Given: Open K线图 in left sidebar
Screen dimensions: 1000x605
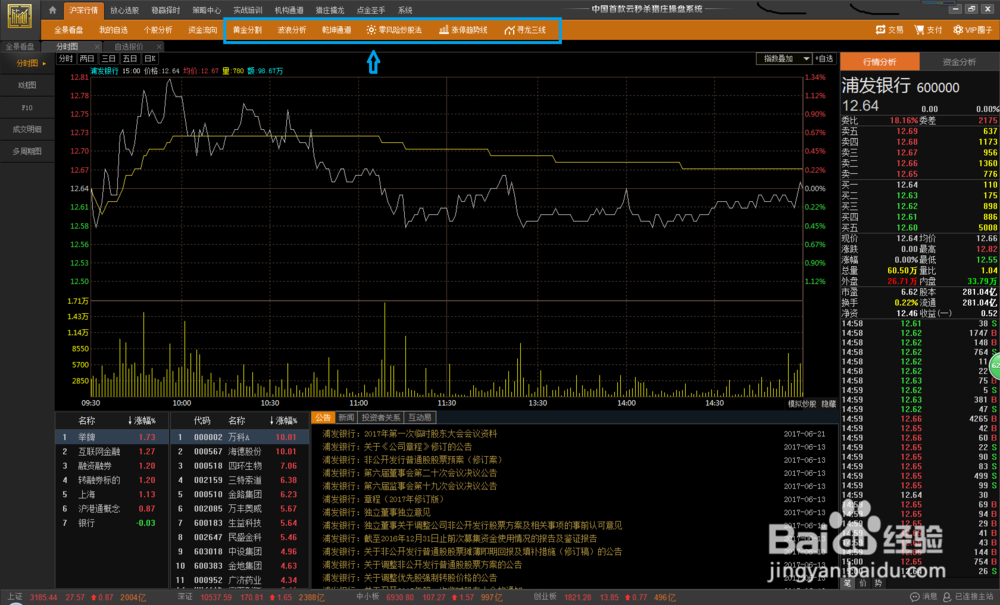Looking at the screenshot, I should (x=27, y=85).
